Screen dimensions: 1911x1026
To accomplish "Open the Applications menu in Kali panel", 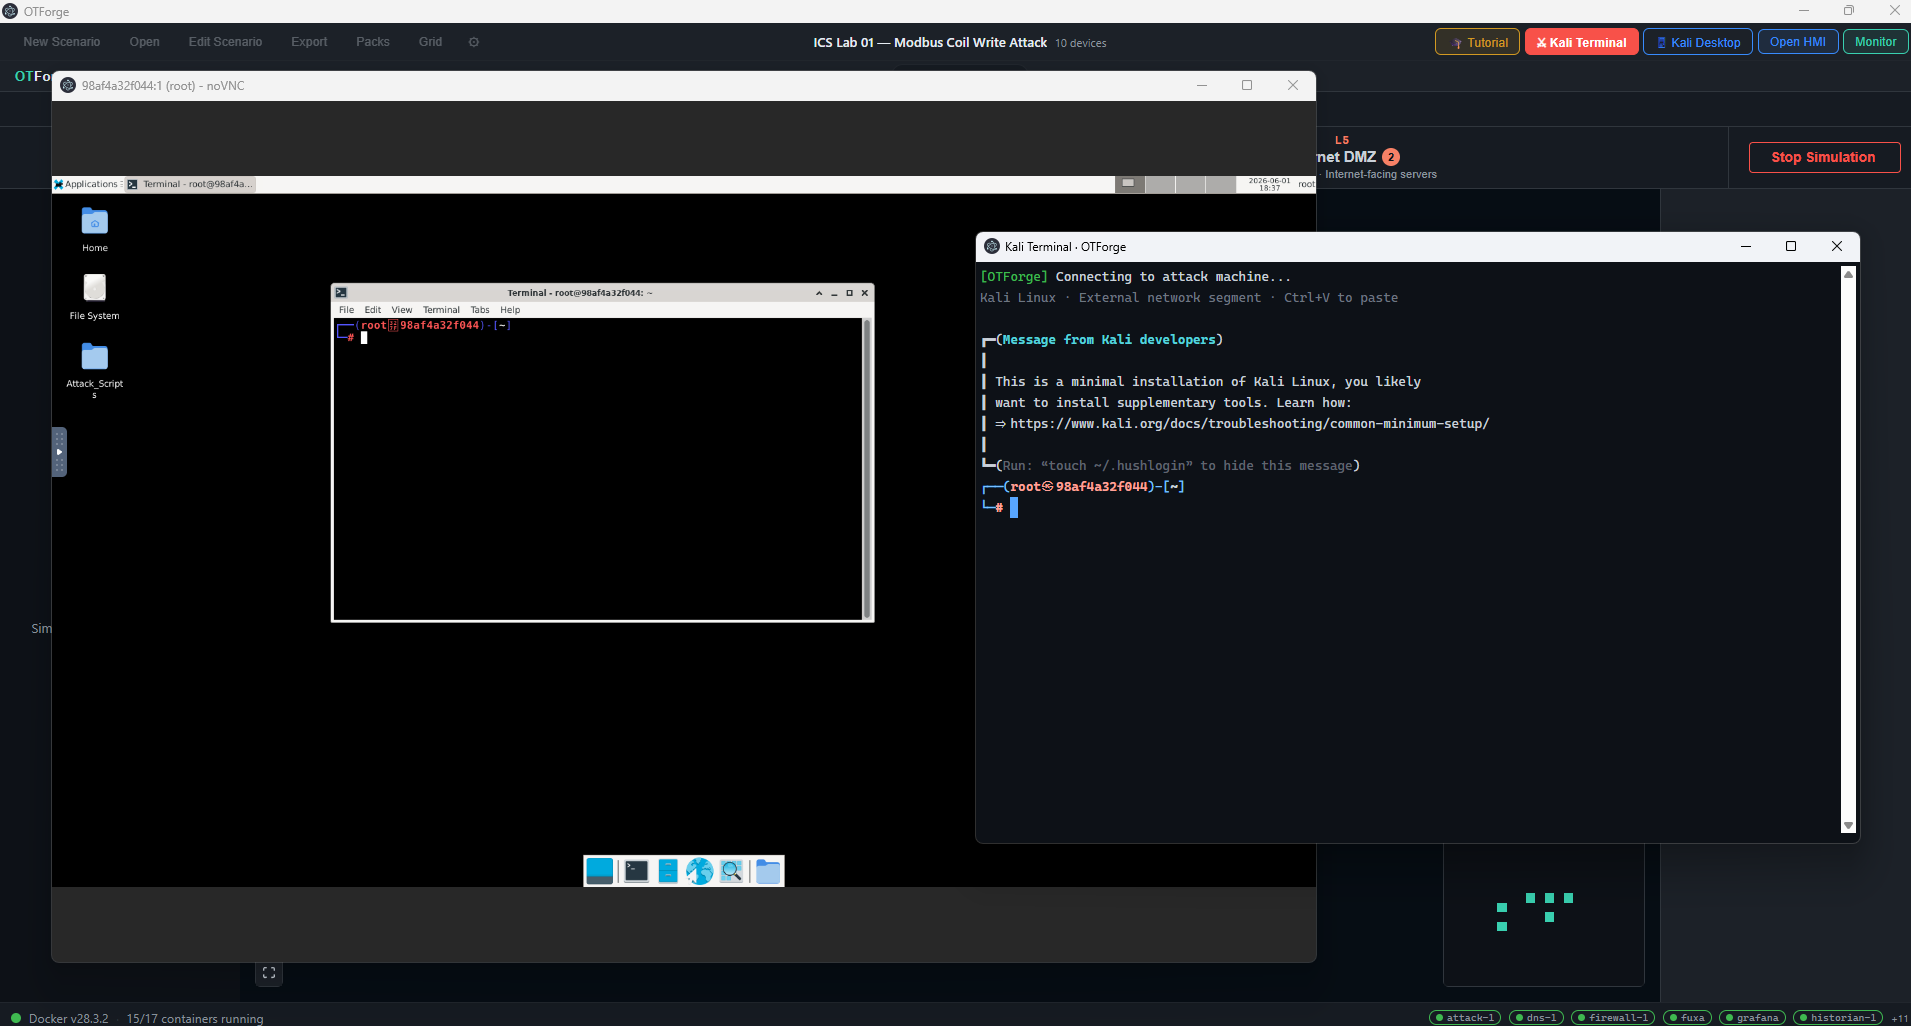I will [87, 184].
